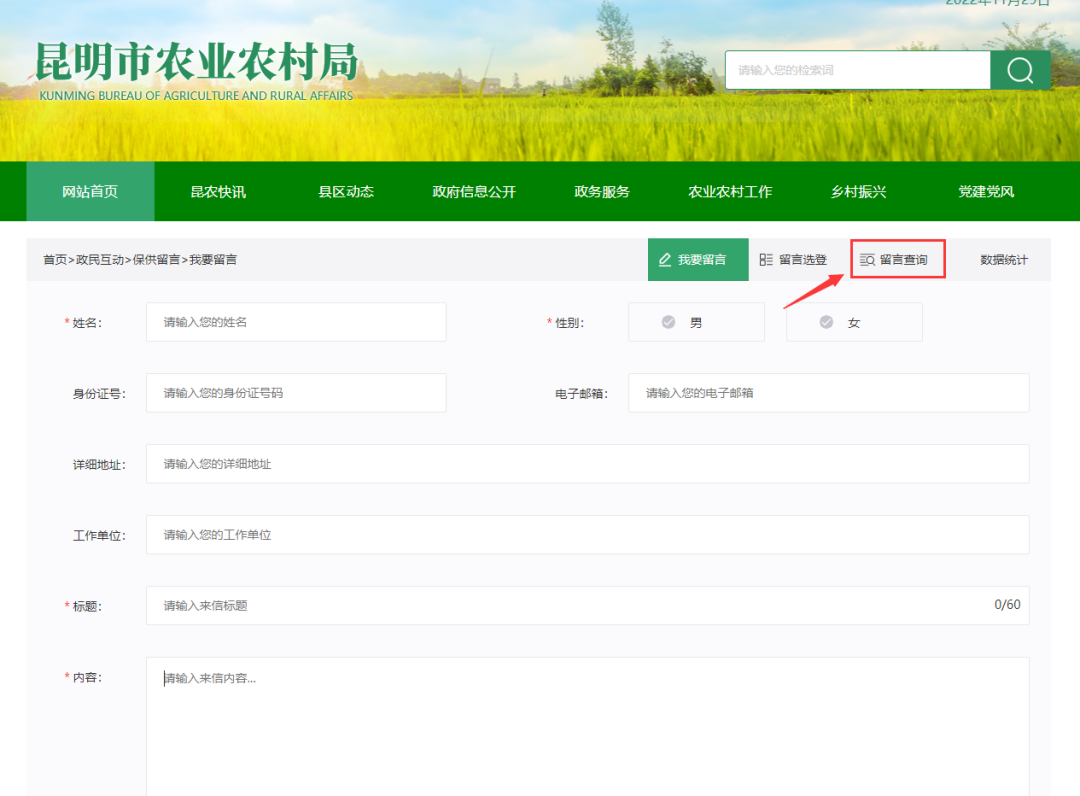Open the 数据统计 tab
The image size is (1080, 796).
tap(1004, 260)
